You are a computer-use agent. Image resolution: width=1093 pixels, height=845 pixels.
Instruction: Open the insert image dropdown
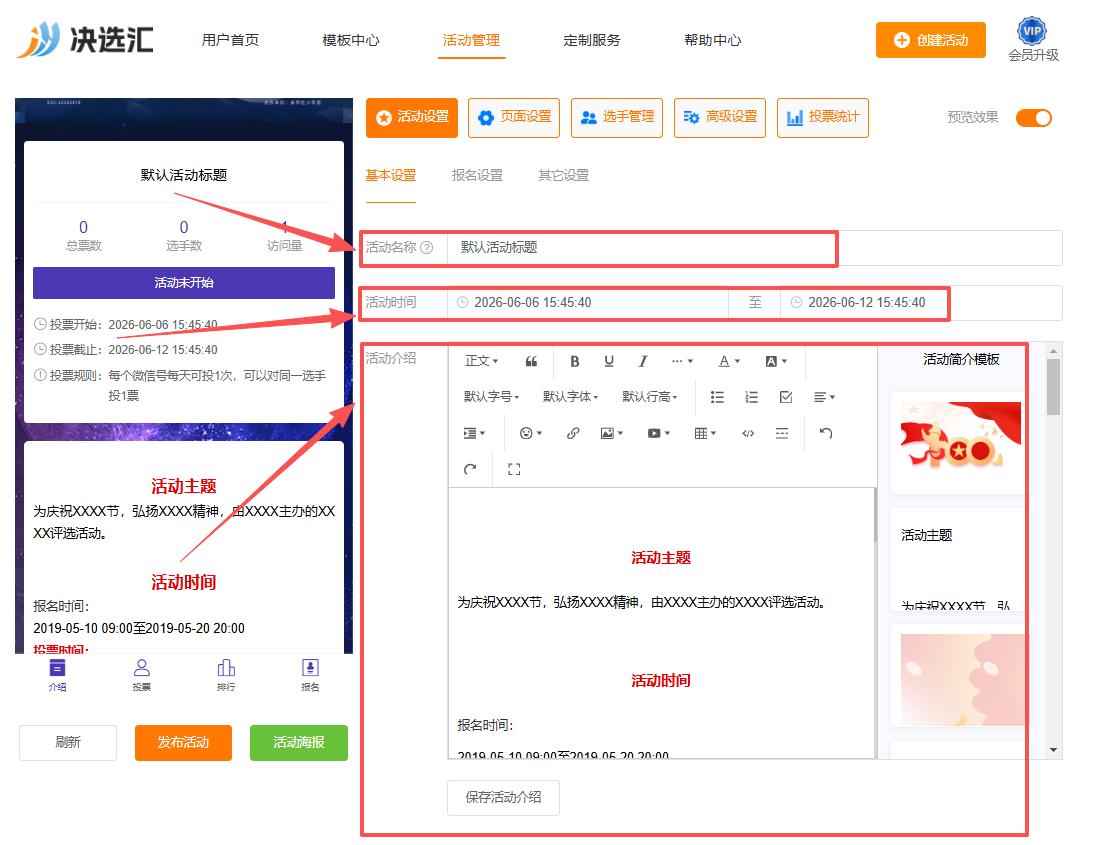[611, 433]
